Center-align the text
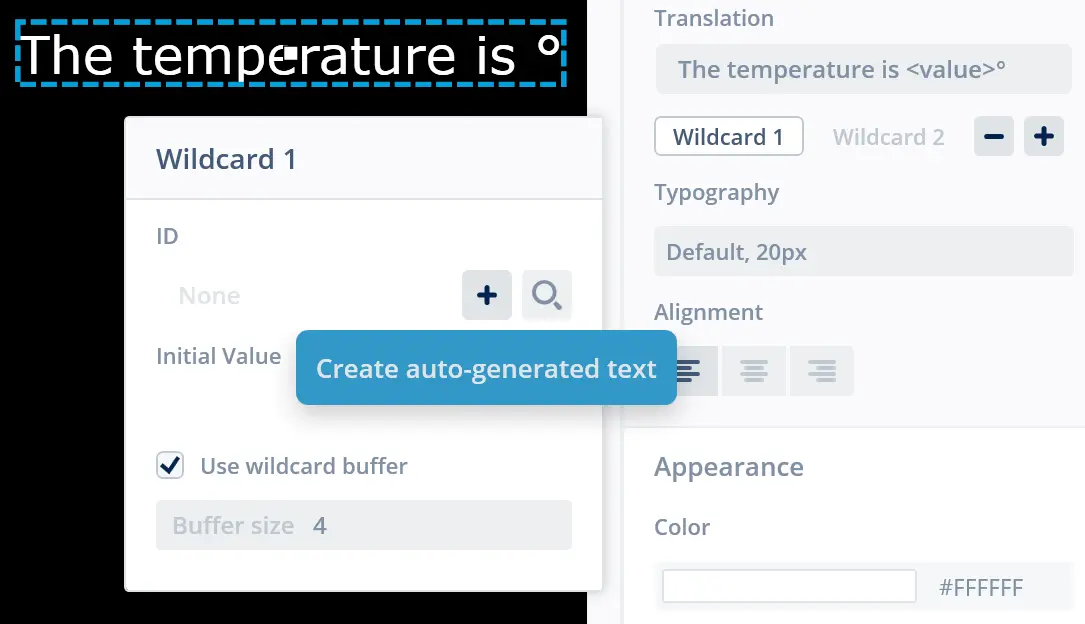 754,372
